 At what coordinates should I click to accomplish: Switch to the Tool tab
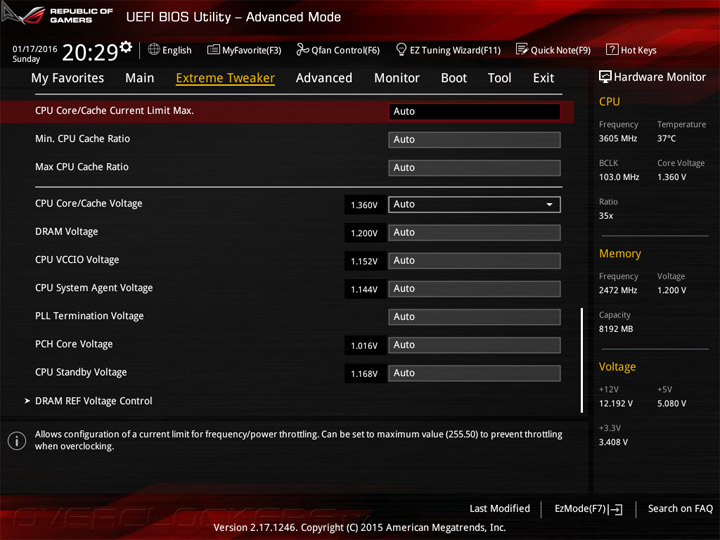pos(500,78)
